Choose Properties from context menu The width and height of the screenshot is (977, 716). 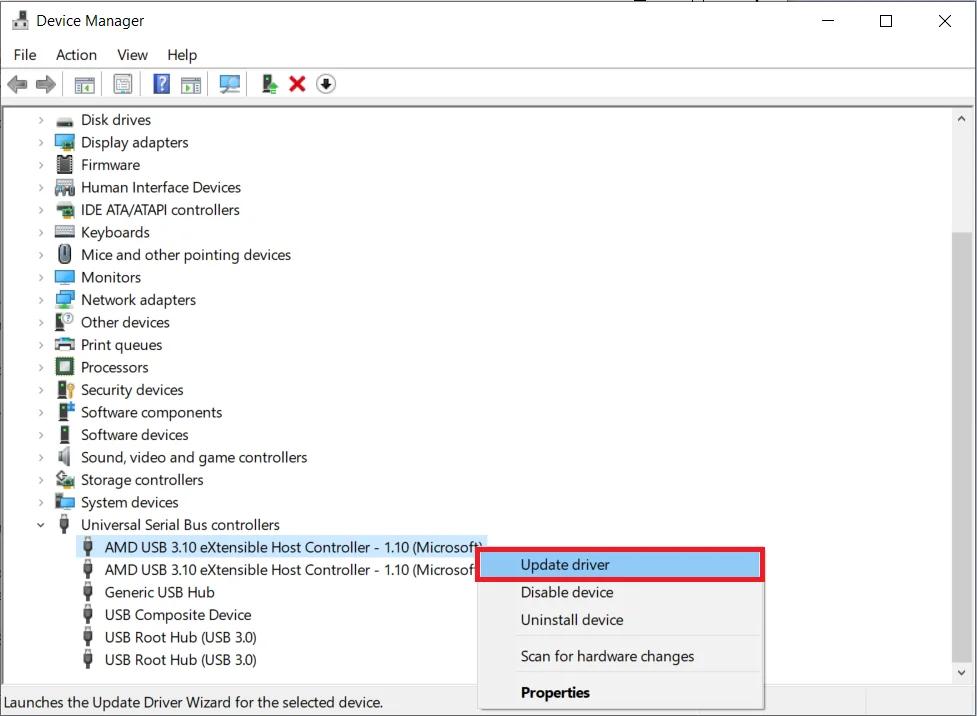coord(620,693)
